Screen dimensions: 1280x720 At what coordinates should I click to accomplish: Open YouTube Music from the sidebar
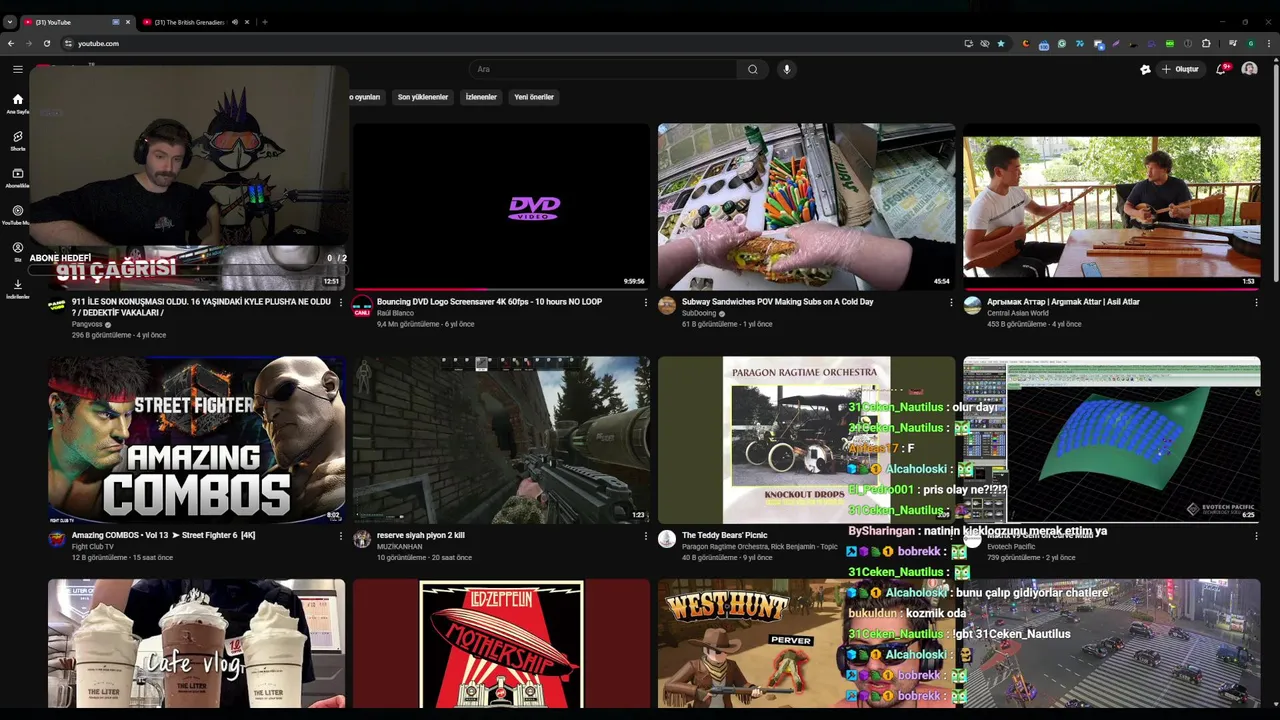pos(17,215)
